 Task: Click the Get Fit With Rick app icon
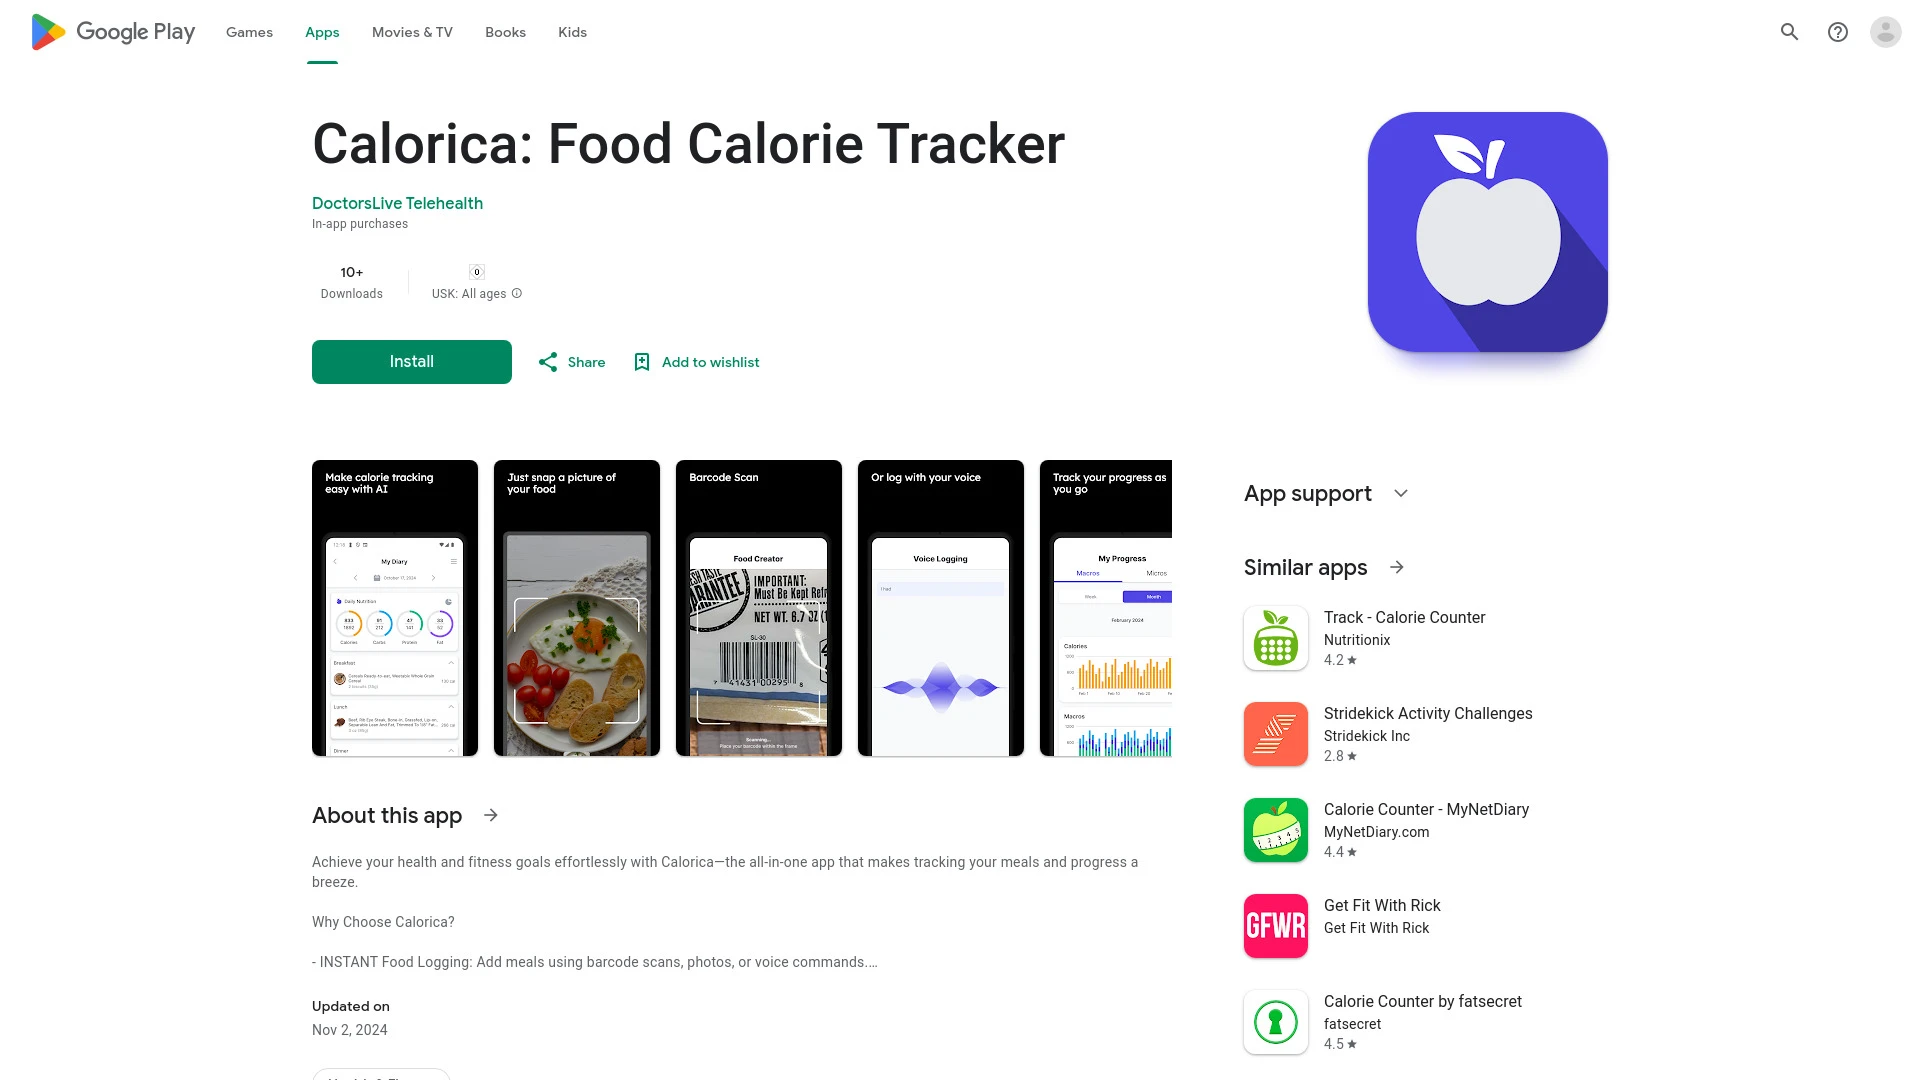(1274, 924)
